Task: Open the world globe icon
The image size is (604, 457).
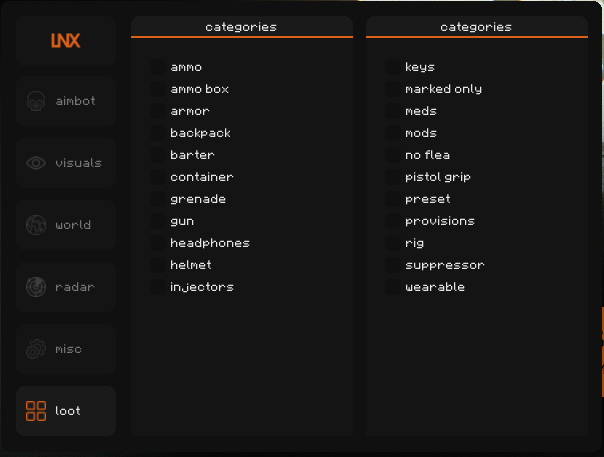Action: (x=36, y=225)
